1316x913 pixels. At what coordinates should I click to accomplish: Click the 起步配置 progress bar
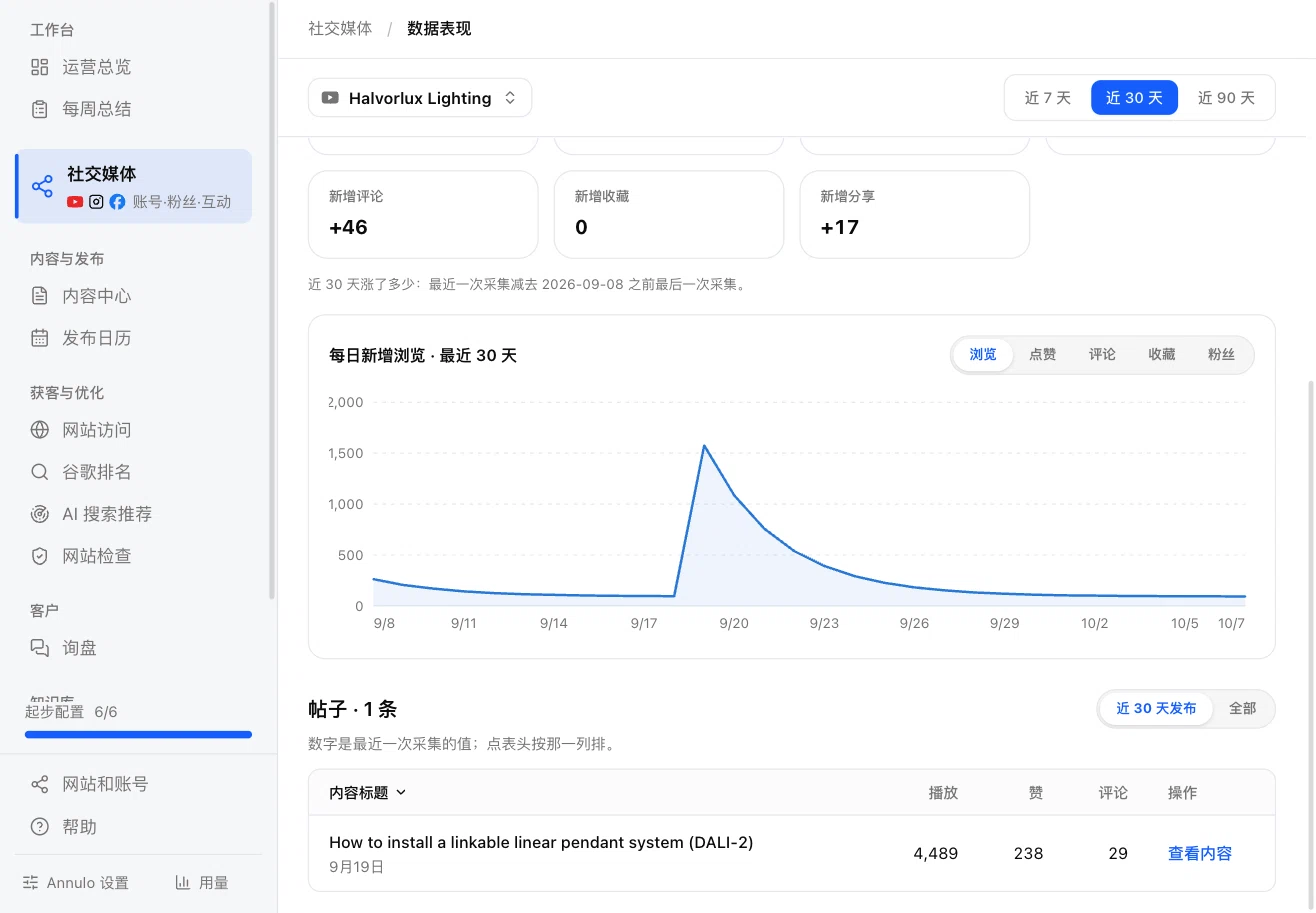coord(138,735)
